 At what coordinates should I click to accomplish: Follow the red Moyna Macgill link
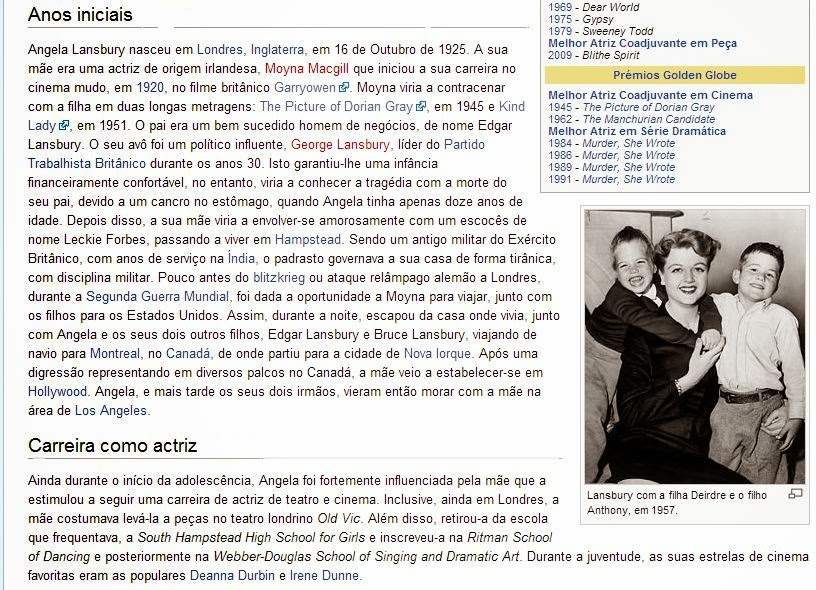coord(307,69)
